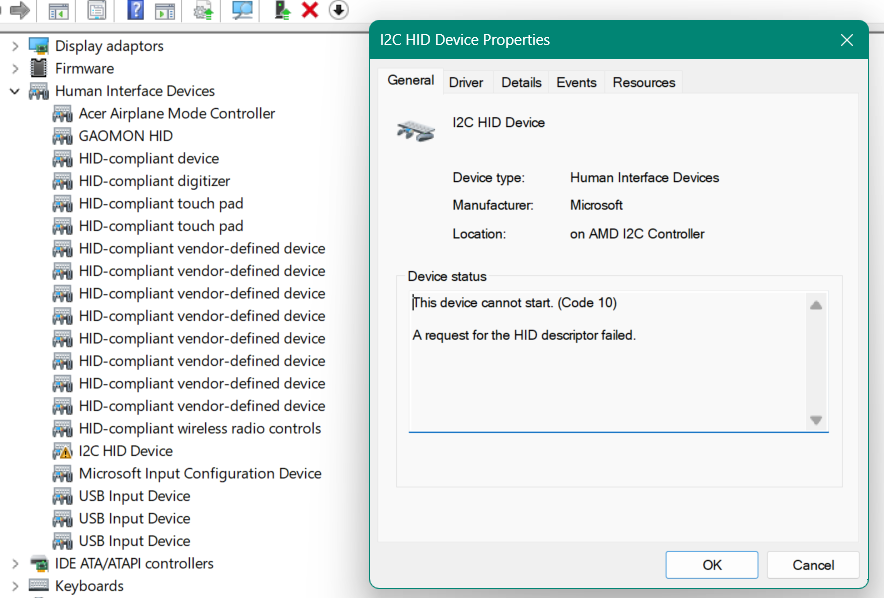Click the Help toolbar icon

point(136,10)
